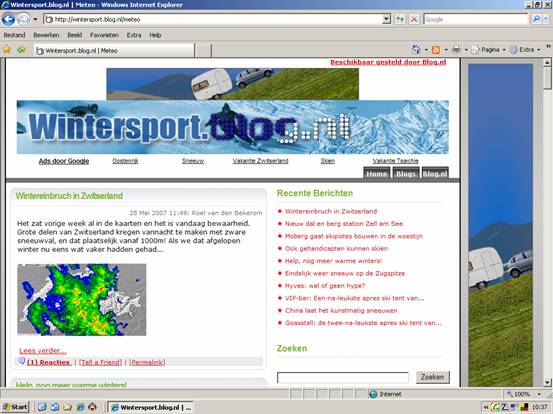Open recent post 'Ook gehandicapten kunnen skiën'

pyautogui.click(x=336, y=248)
